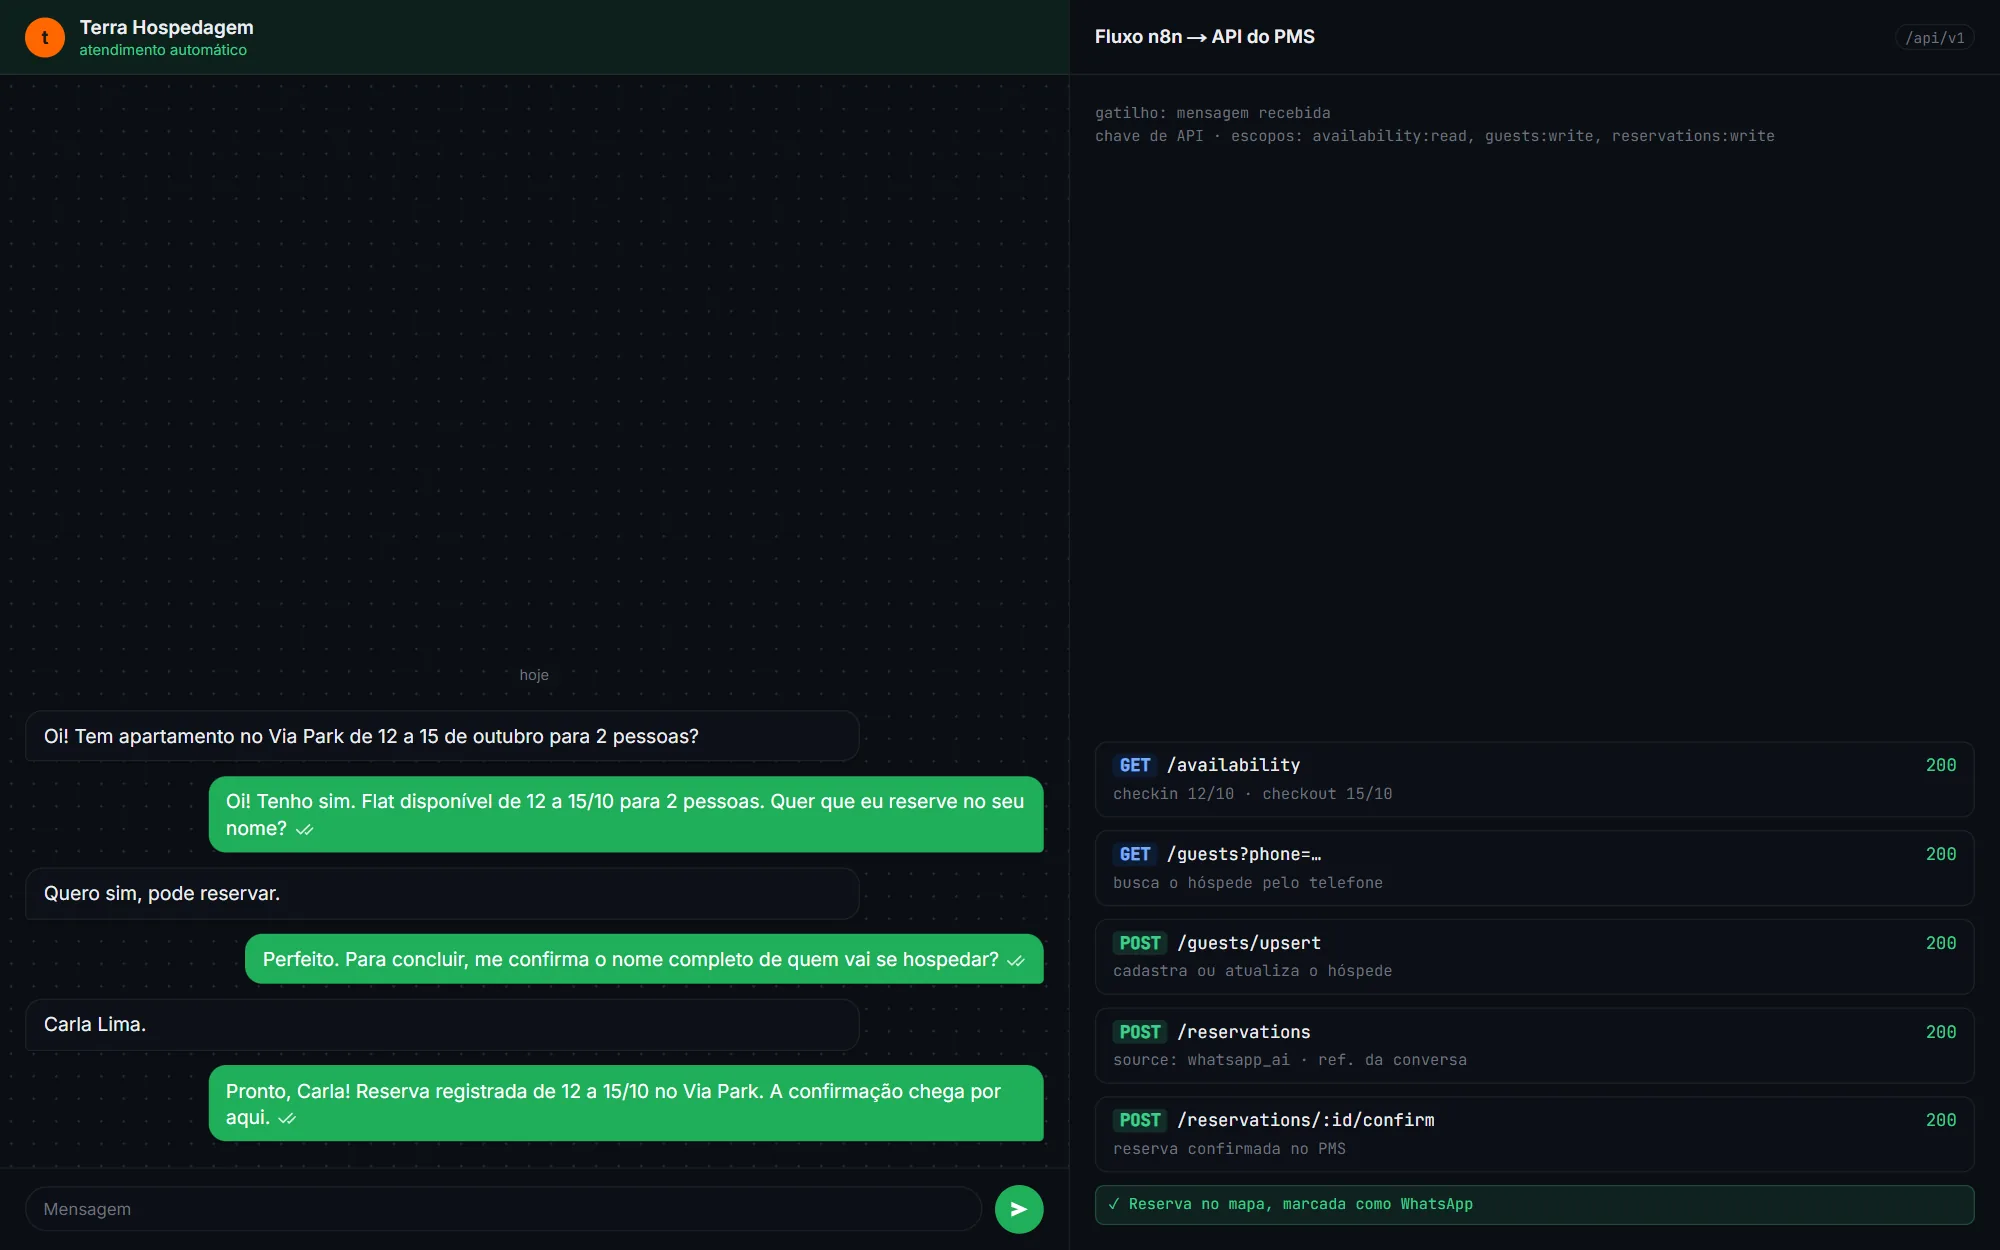The height and width of the screenshot is (1250, 2000).
Task: Click 'reserva confirmada no PMS' detail
Action: (1229, 1149)
